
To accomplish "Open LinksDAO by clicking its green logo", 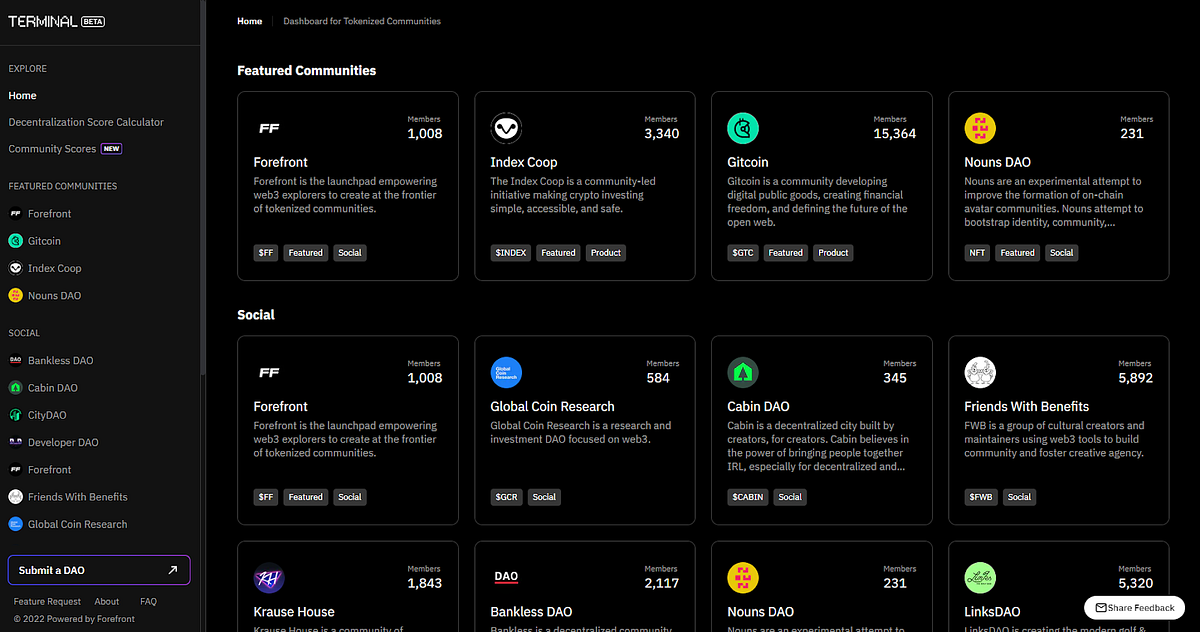I will (x=980, y=577).
